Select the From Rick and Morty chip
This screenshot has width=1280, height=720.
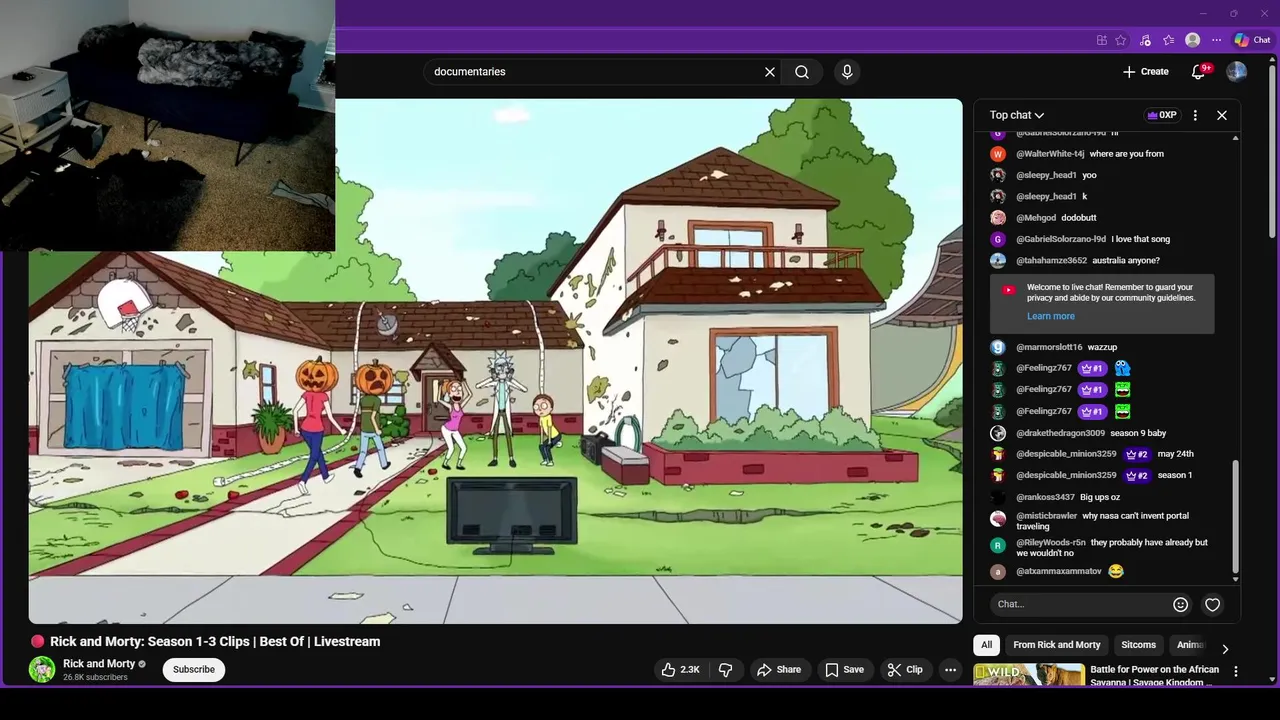coord(1057,645)
